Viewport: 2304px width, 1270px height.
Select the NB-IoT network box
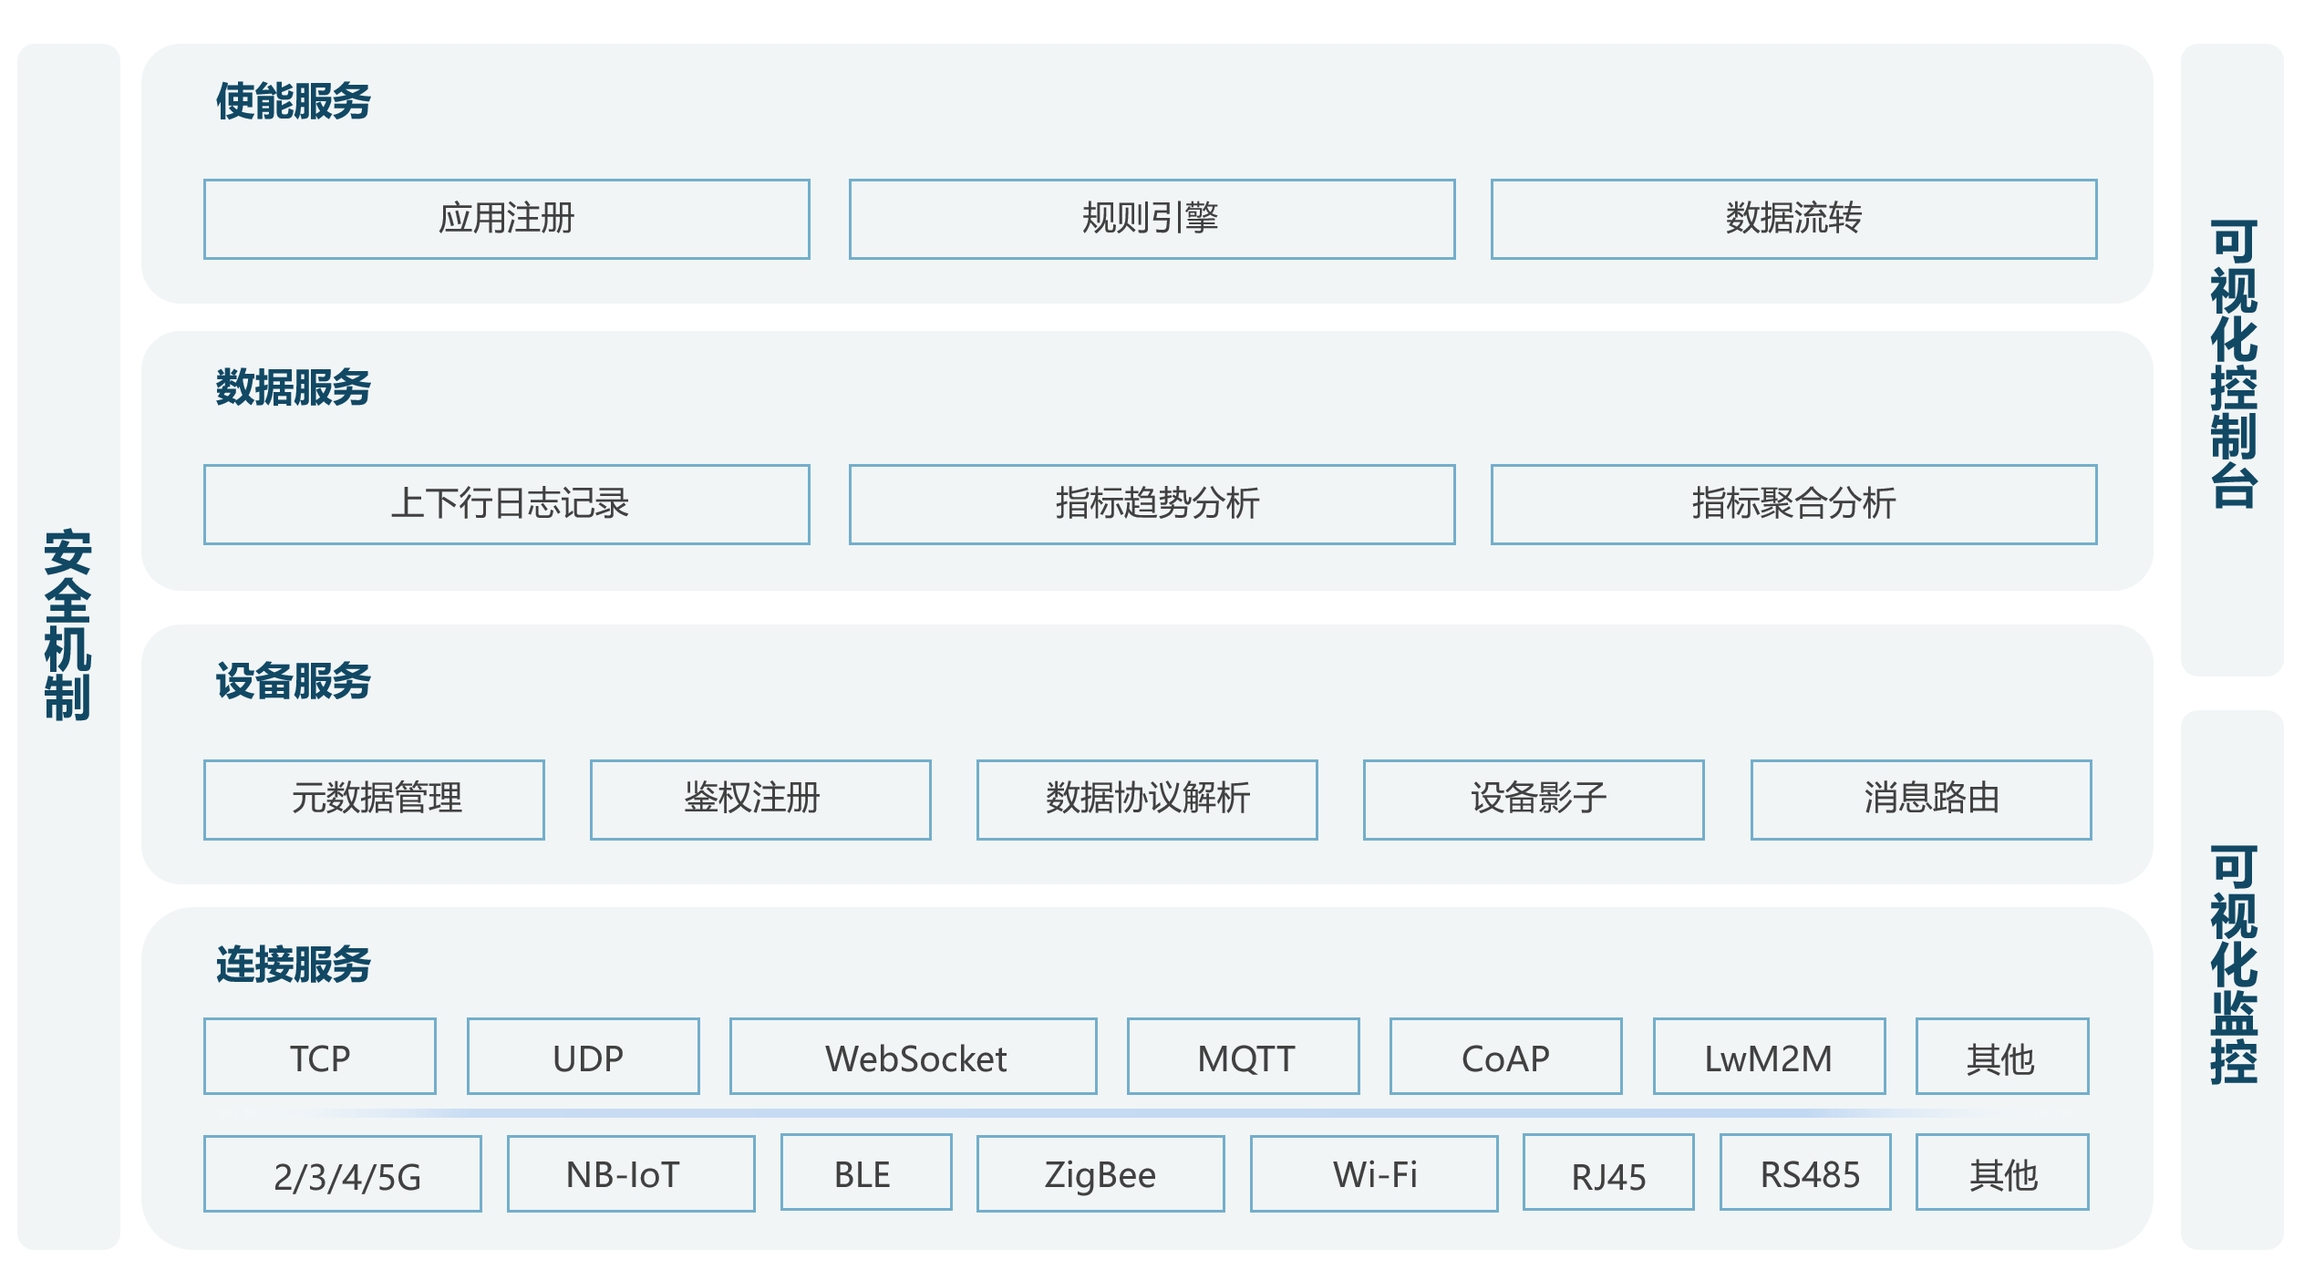pos(630,1174)
